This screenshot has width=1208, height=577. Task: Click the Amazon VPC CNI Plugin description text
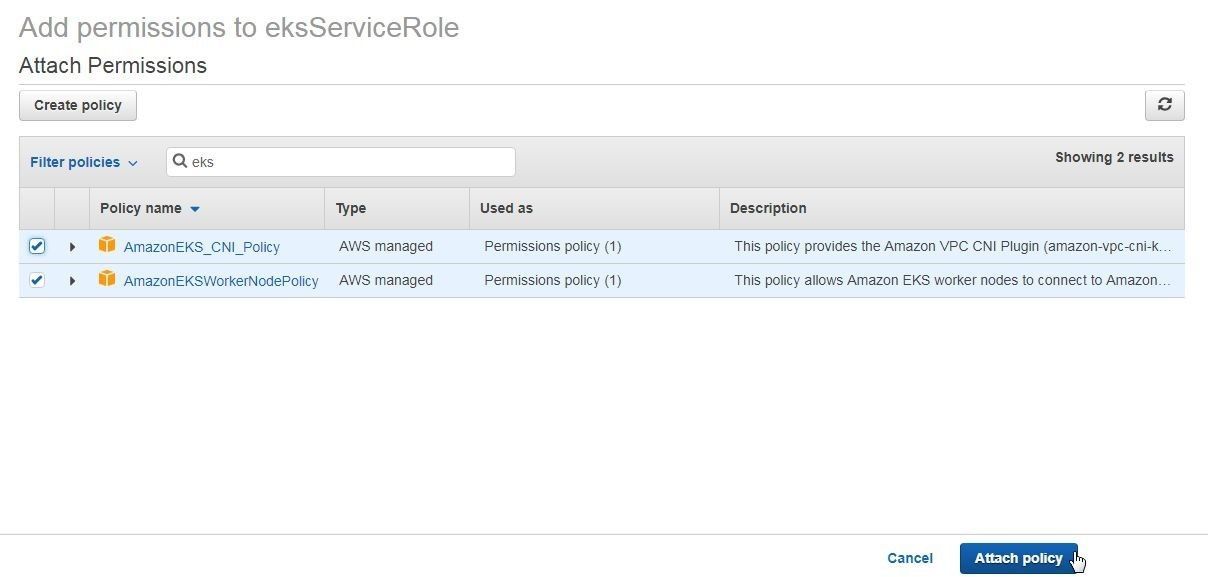(952, 246)
